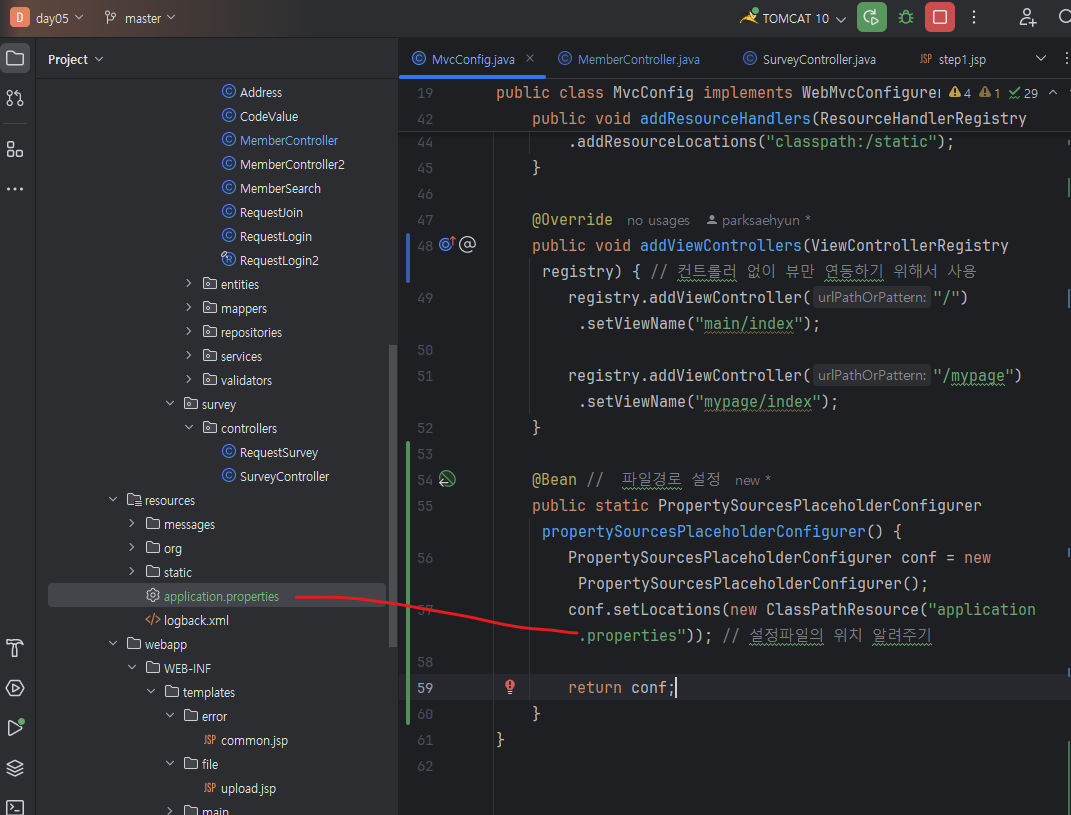
Task: Click the project tree vertical scrollbar
Action: pyautogui.click(x=393, y=495)
